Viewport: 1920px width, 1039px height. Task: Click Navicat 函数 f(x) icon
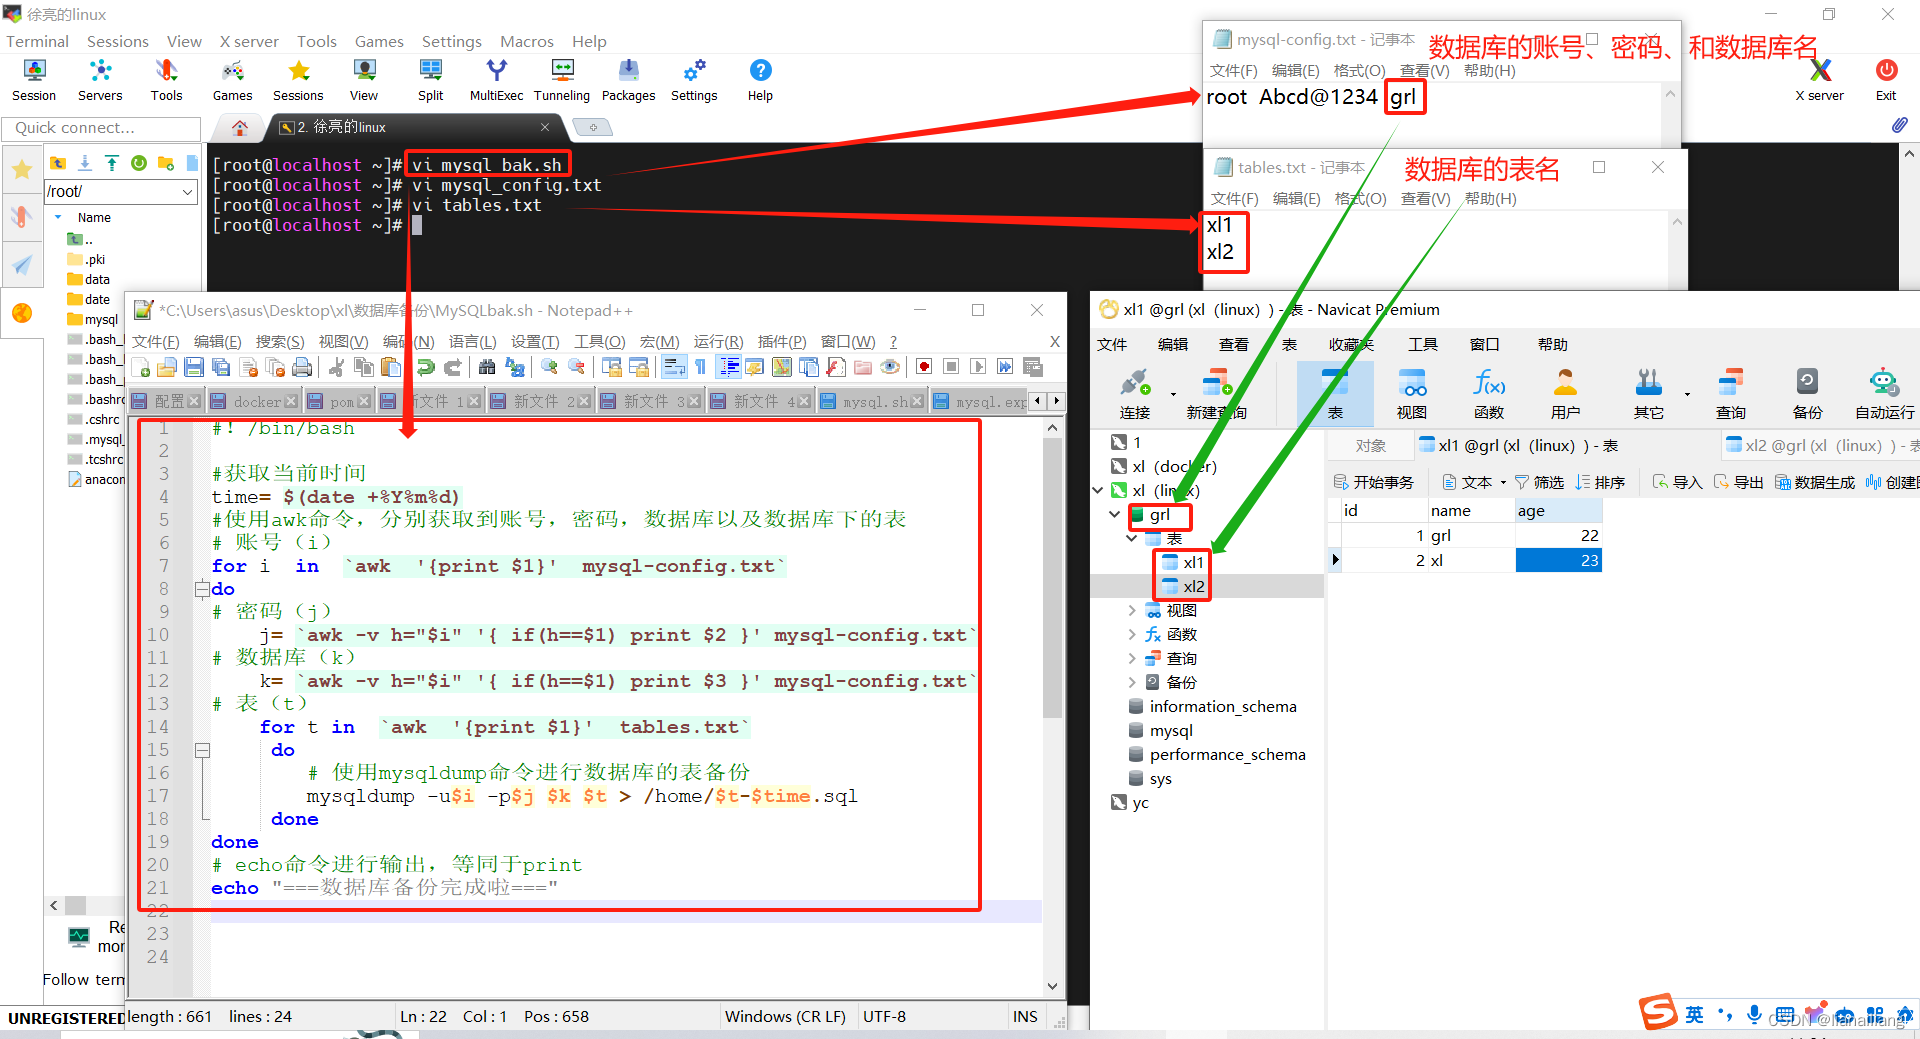coord(1488,394)
